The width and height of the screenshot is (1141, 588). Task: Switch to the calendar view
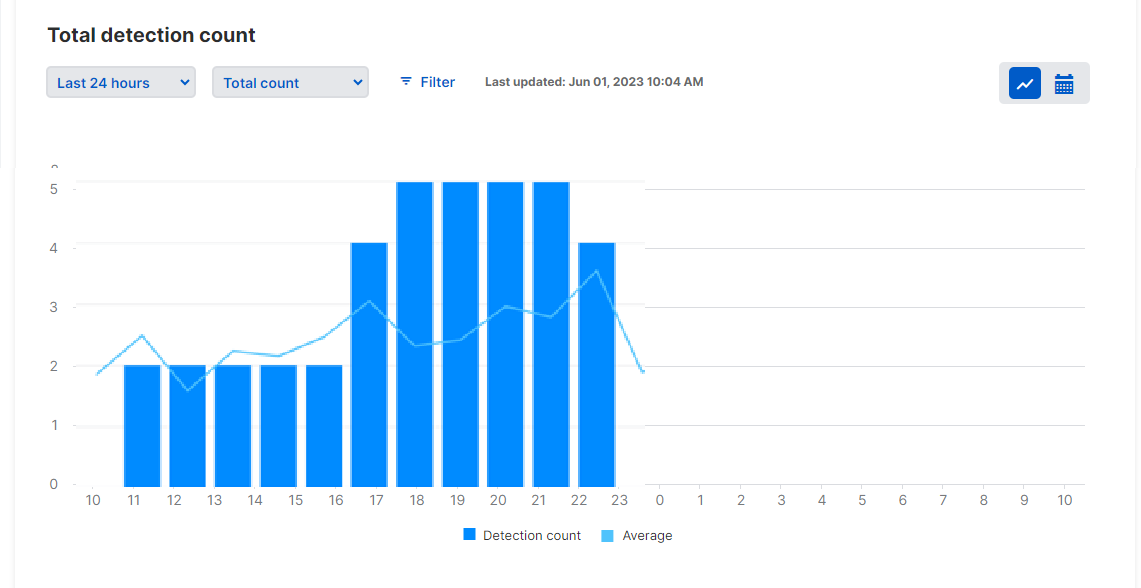(x=1064, y=84)
